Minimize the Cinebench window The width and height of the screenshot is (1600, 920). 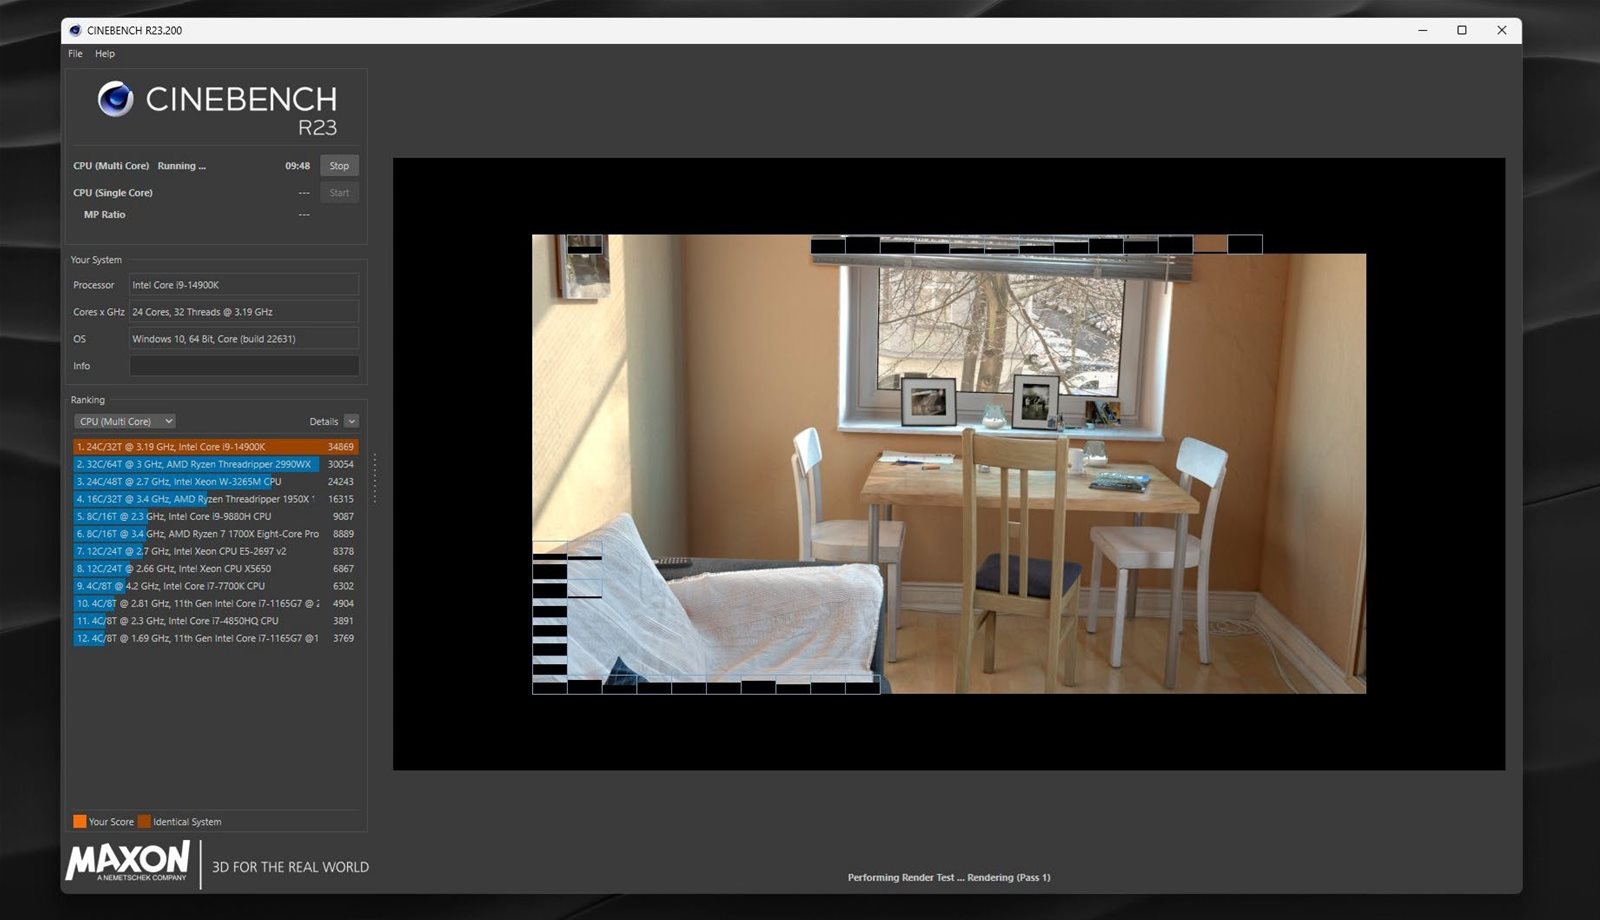[1422, 30]
